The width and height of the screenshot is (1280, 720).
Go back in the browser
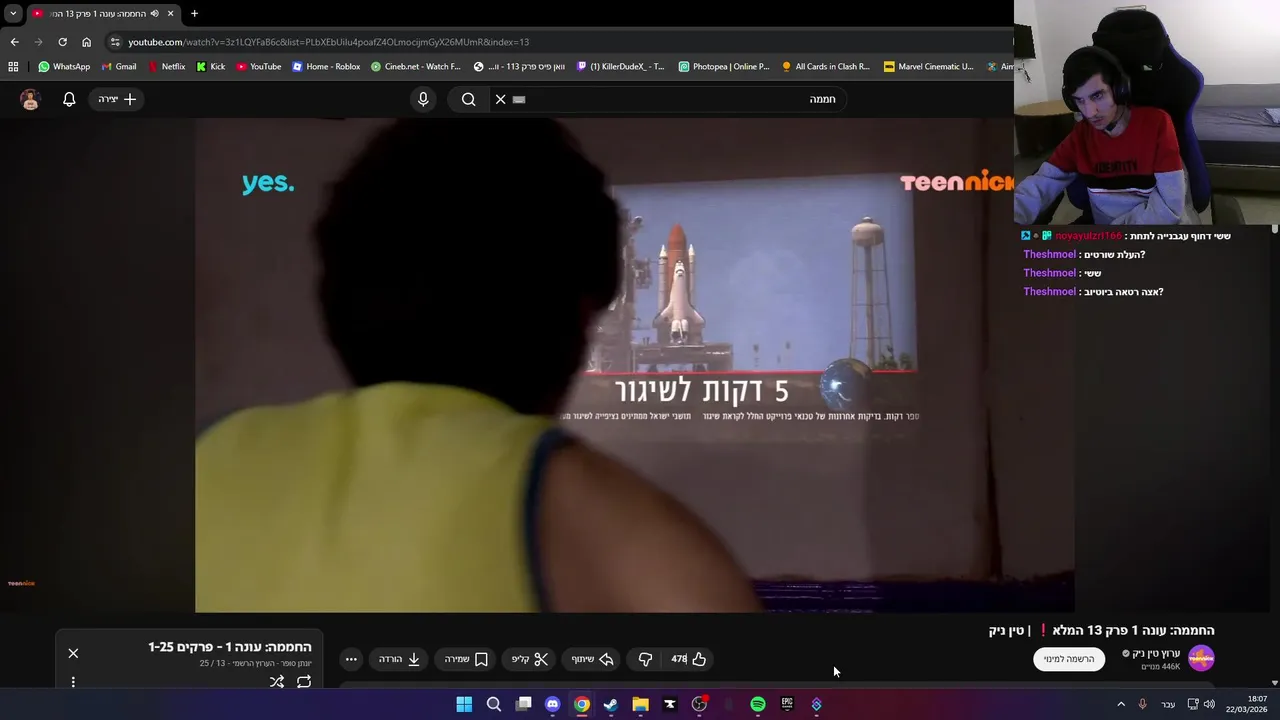pos(14,42)
